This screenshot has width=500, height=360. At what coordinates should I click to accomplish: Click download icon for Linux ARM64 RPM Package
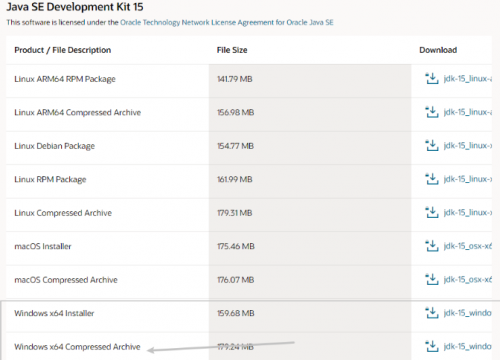tap(432, 79)
